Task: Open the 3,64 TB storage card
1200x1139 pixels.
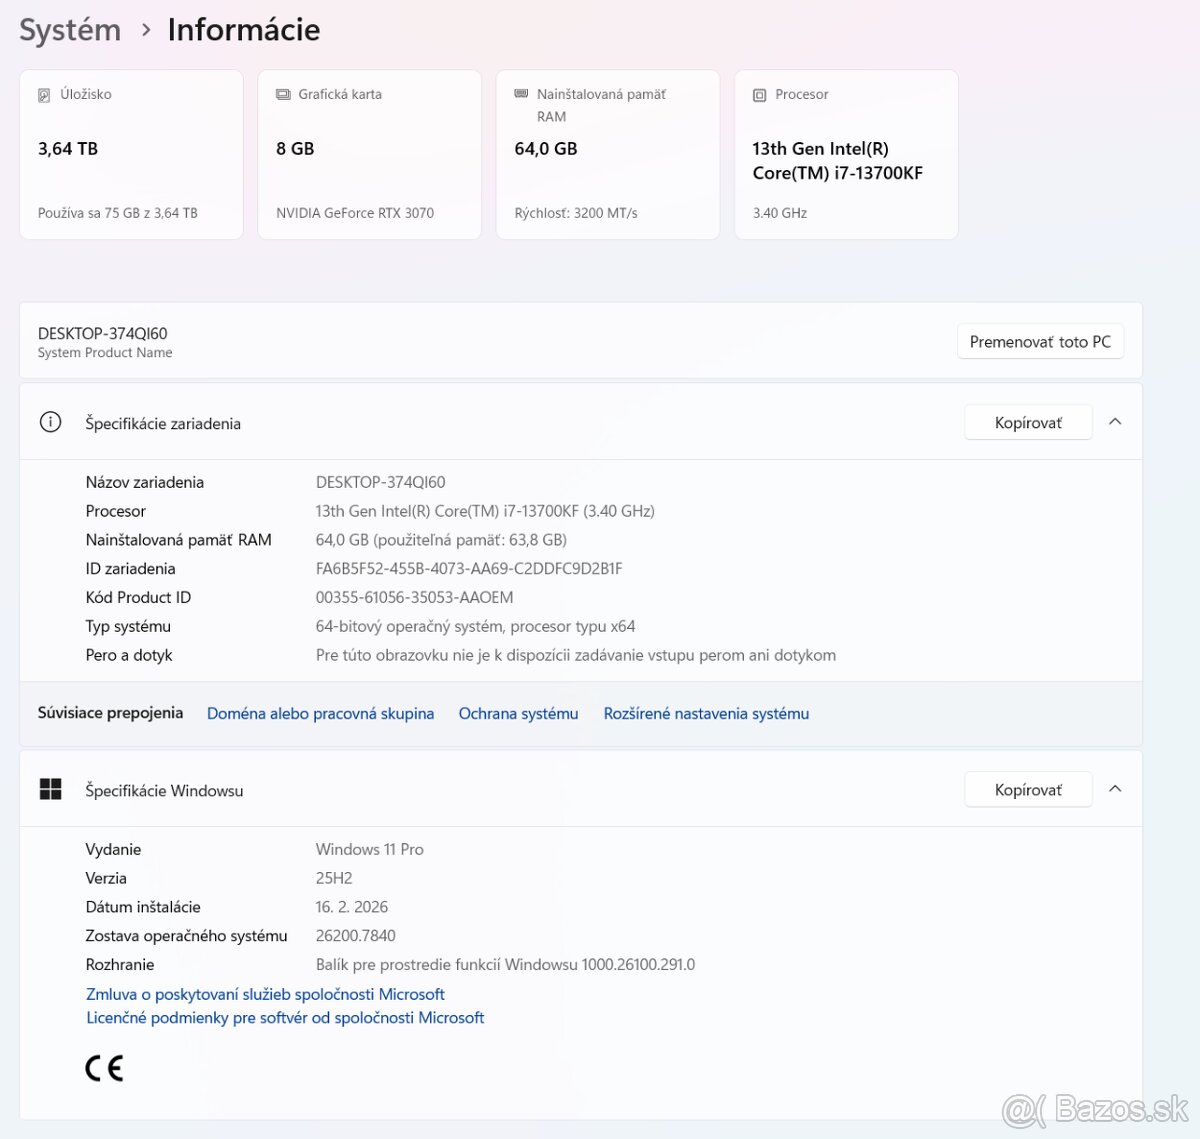Action: tap(131, 155)
